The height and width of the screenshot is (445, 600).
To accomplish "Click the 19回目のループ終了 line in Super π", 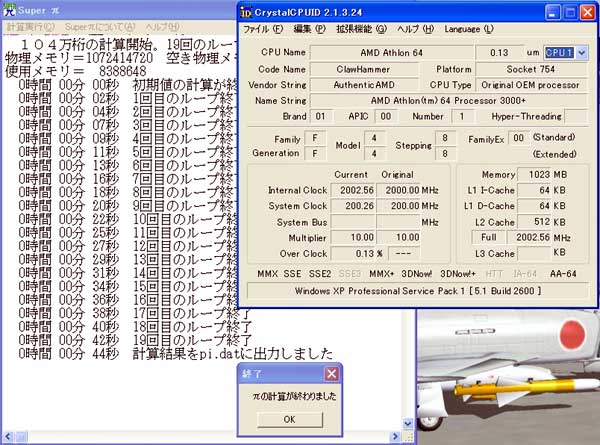I will (x=135, y=340).
